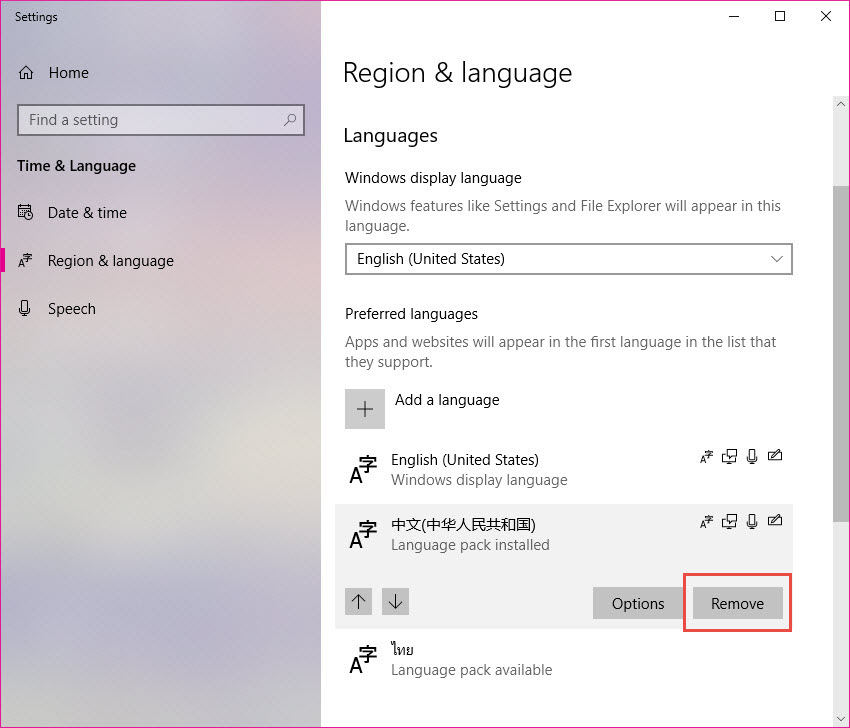Click the language icon beside English (United States)
This screenshot has width=850, height=728.
coord(363,469)
